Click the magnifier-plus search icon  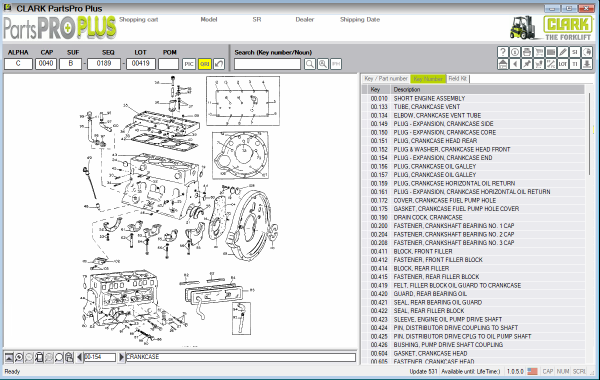(323, 64)
